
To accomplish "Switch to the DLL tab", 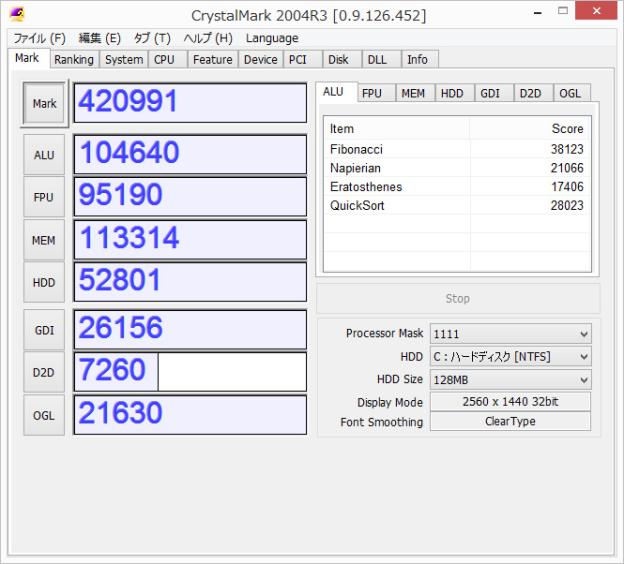I will coord(381,59).
